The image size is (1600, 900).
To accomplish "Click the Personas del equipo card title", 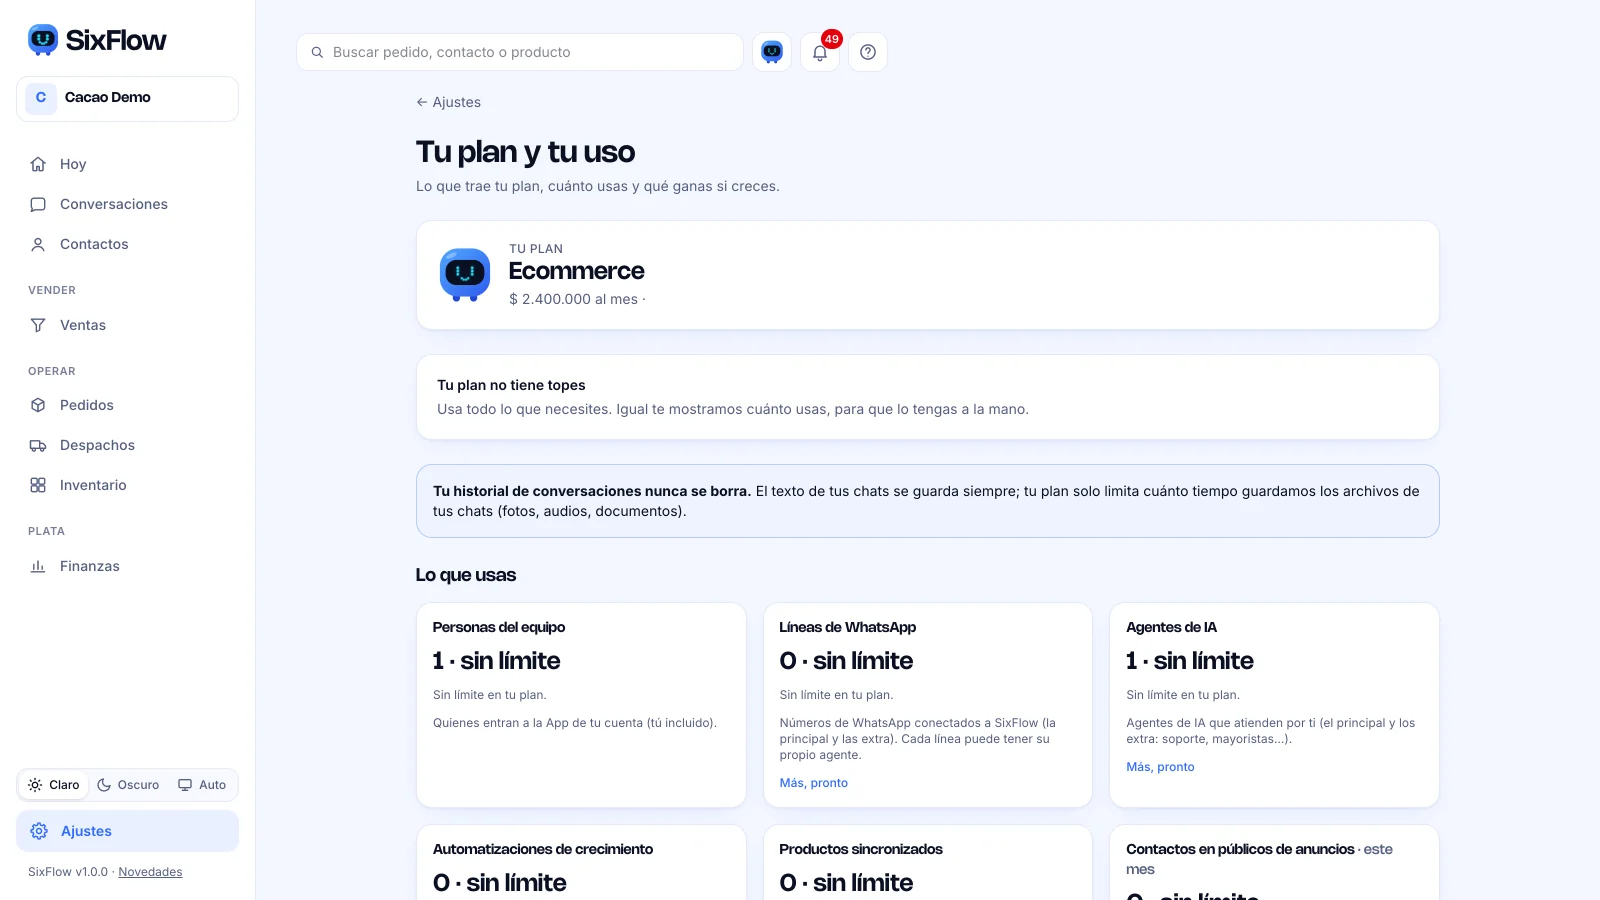I will (499, 627).
